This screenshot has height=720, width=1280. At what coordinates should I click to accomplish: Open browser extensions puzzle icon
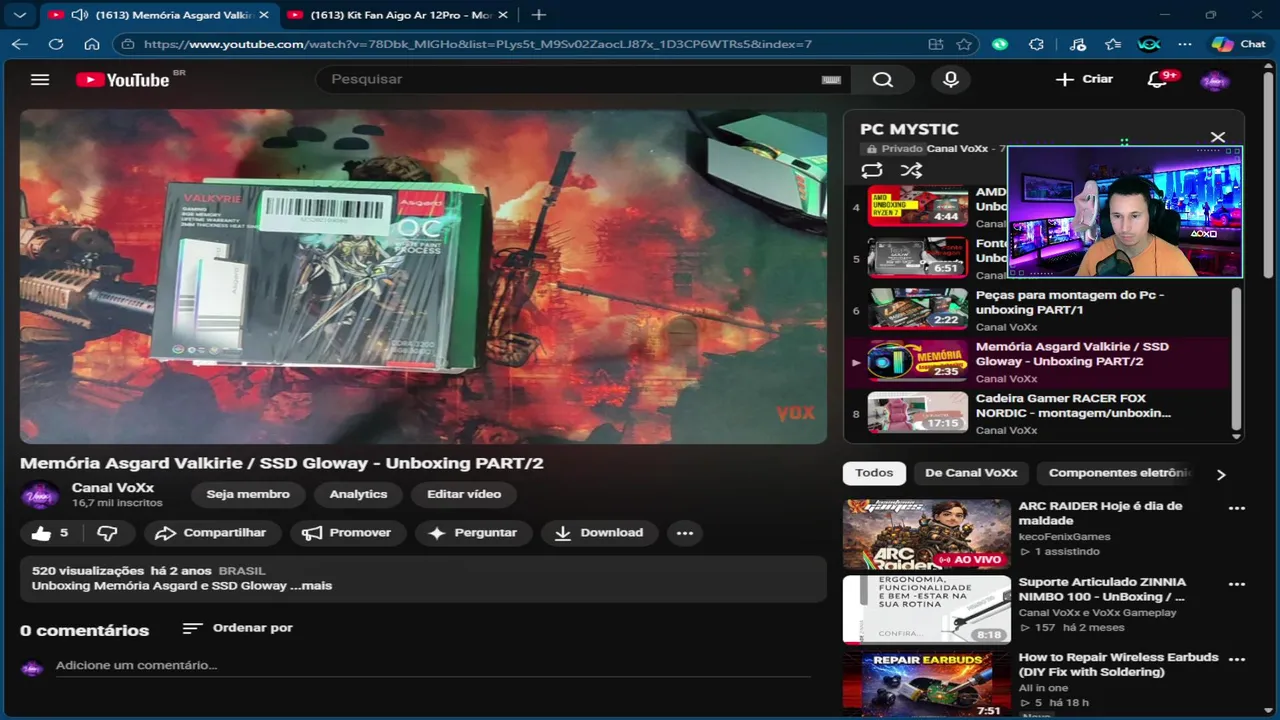tap(1036, 44)
